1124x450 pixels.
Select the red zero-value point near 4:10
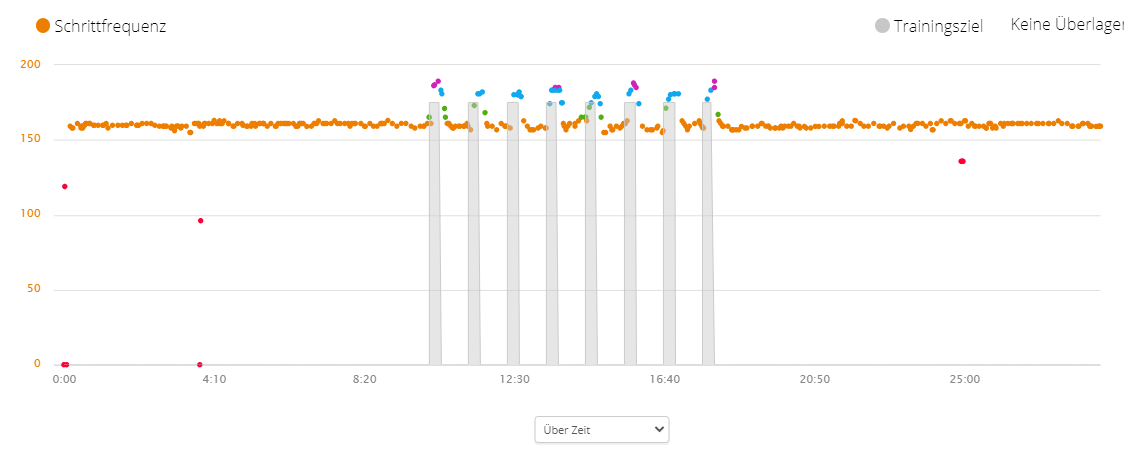point(200,364)
